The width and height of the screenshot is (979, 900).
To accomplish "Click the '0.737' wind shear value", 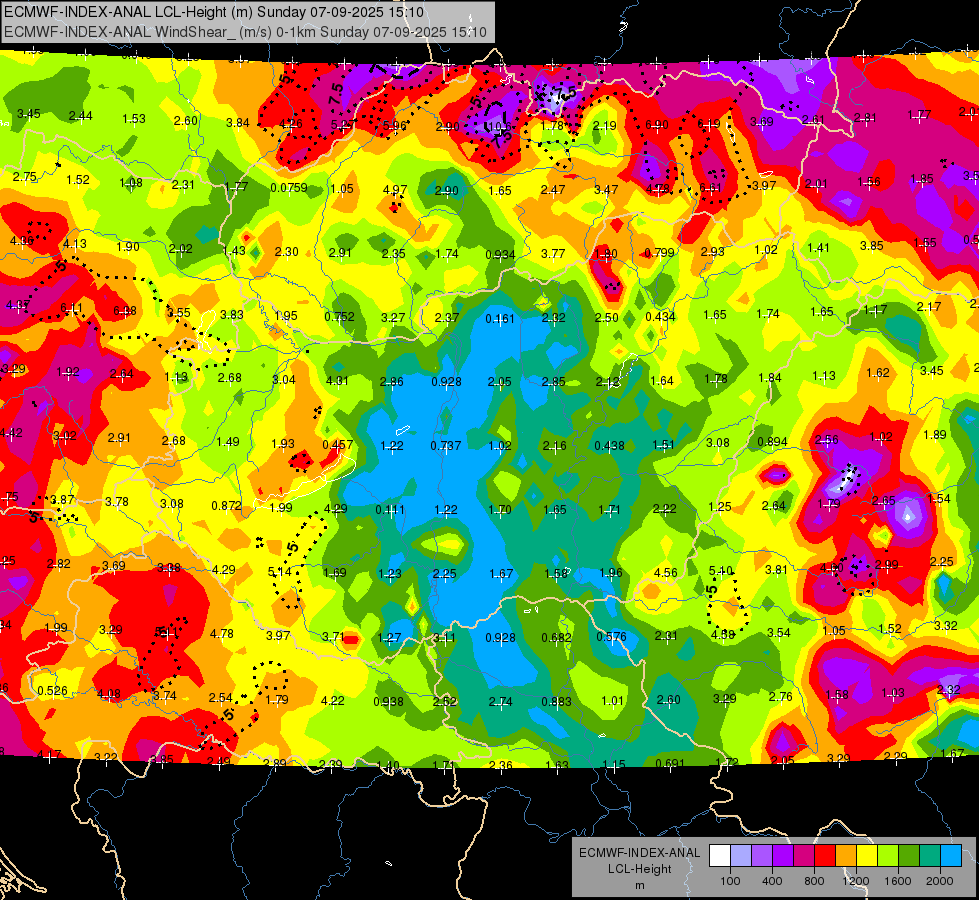I will pyautogui.click(x=446, y=445).
